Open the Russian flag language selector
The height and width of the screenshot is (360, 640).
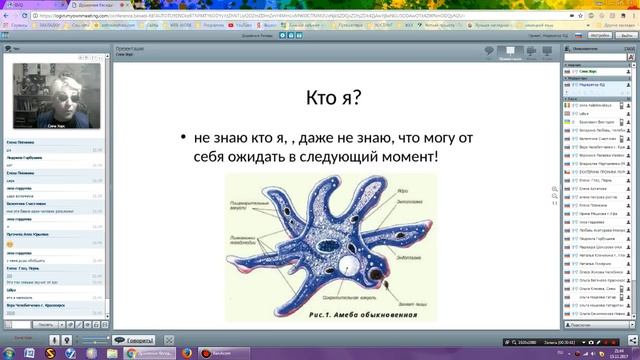(x=578, y=36)
